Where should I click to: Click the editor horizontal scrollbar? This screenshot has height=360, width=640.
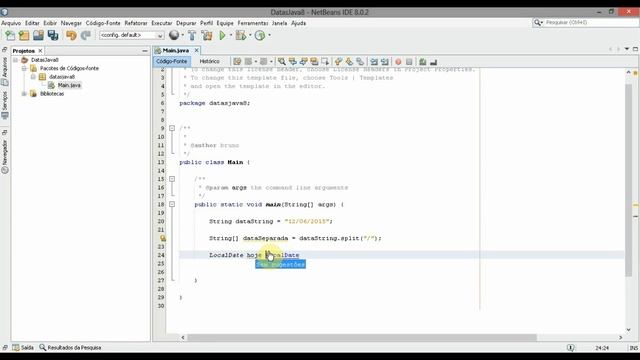click(362, 338)
